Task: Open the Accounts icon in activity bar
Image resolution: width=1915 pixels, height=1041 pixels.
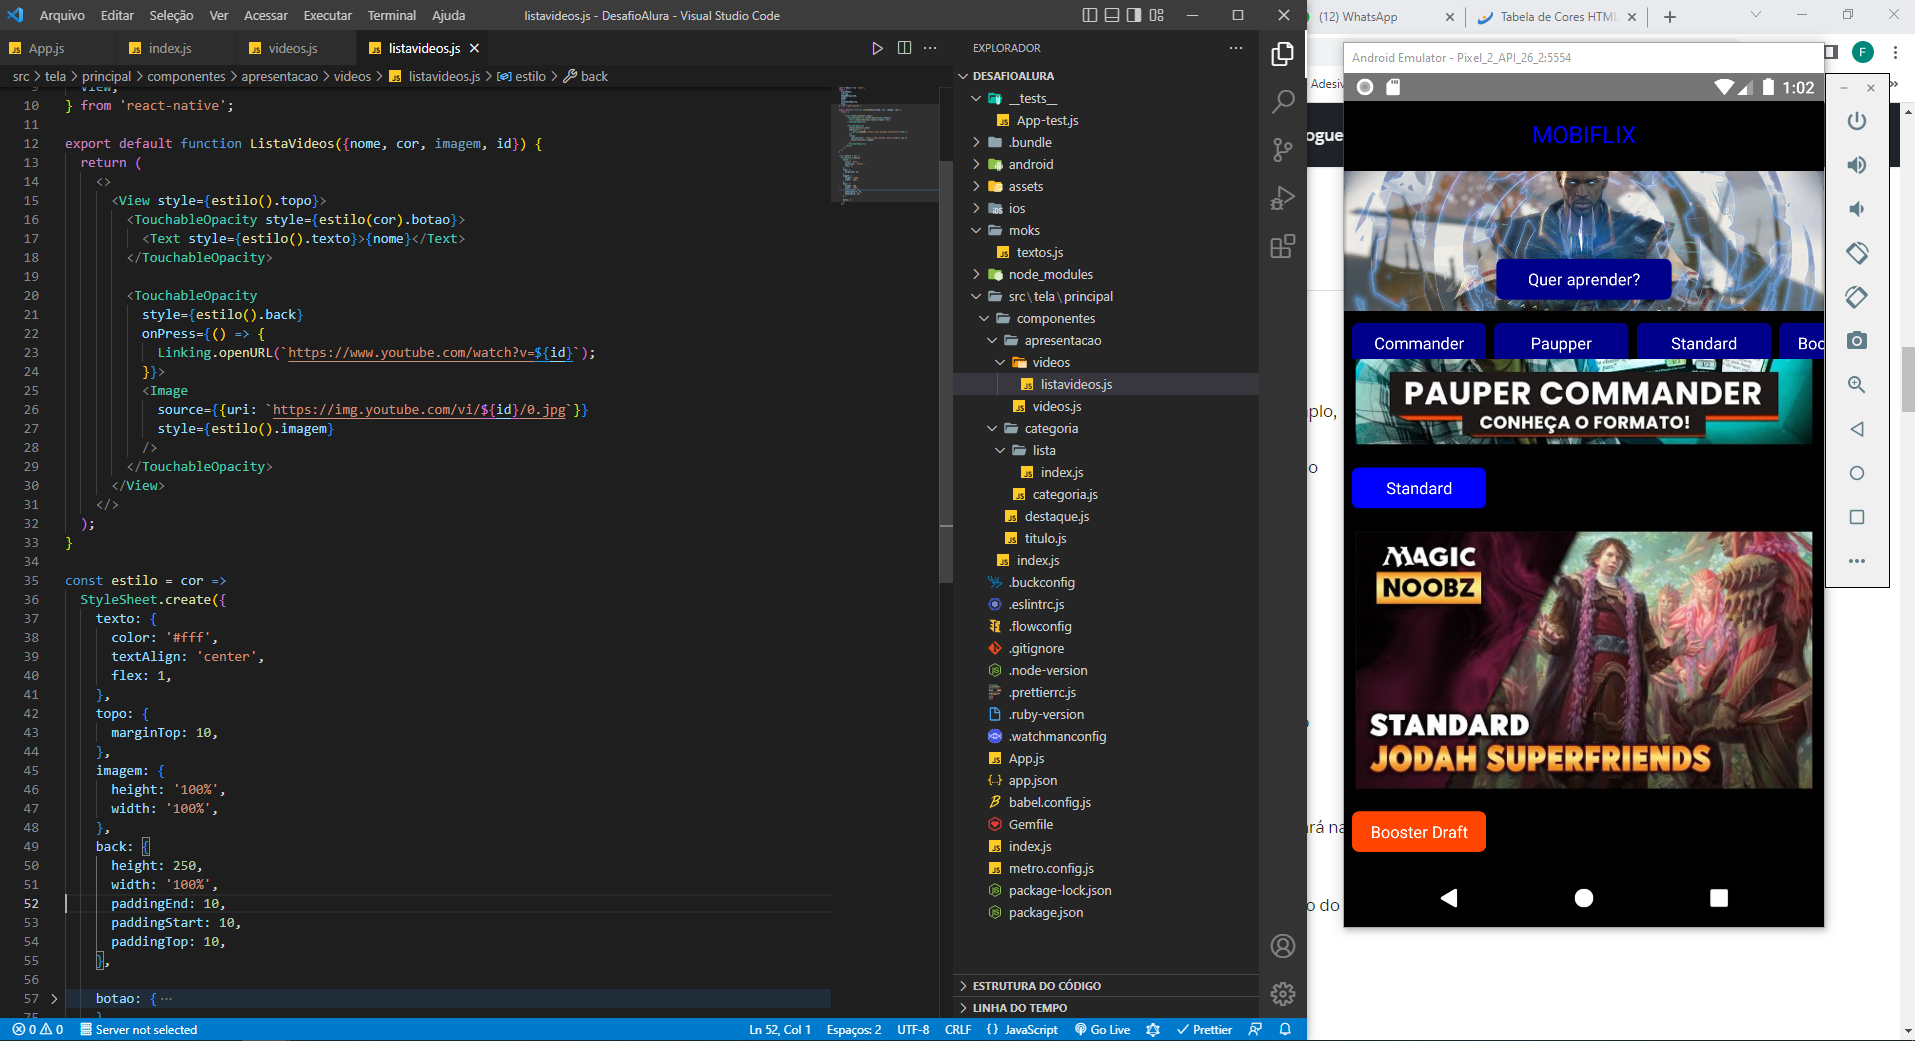Action: (x=1283, y=946)
